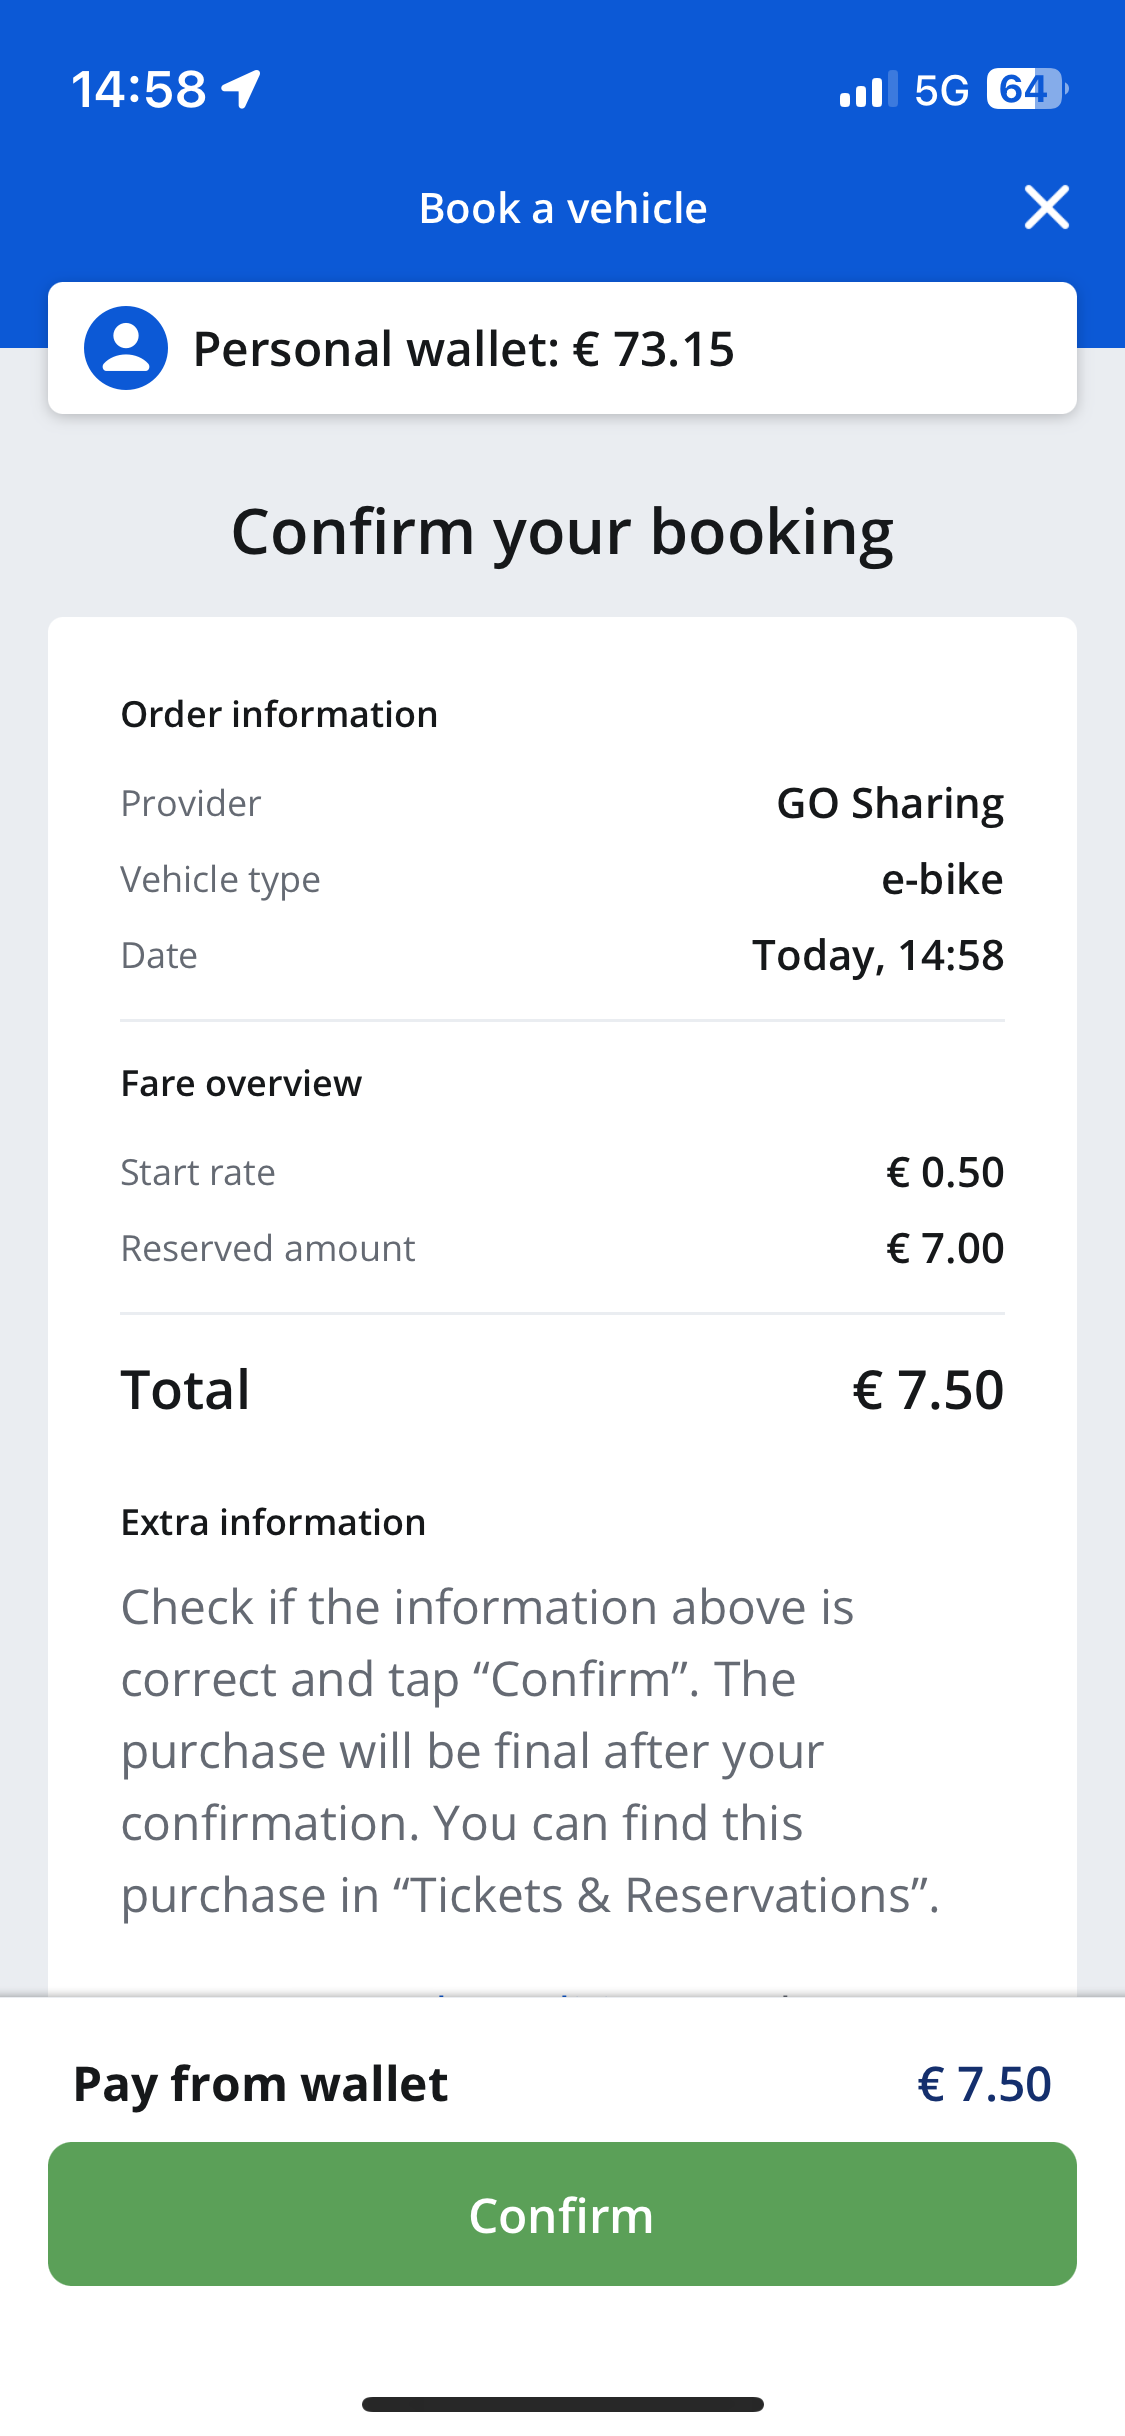The width and height of the screenshot is (1125, 2436).
Task: Tap the green Confirm button
Action: pos(562,2214)
